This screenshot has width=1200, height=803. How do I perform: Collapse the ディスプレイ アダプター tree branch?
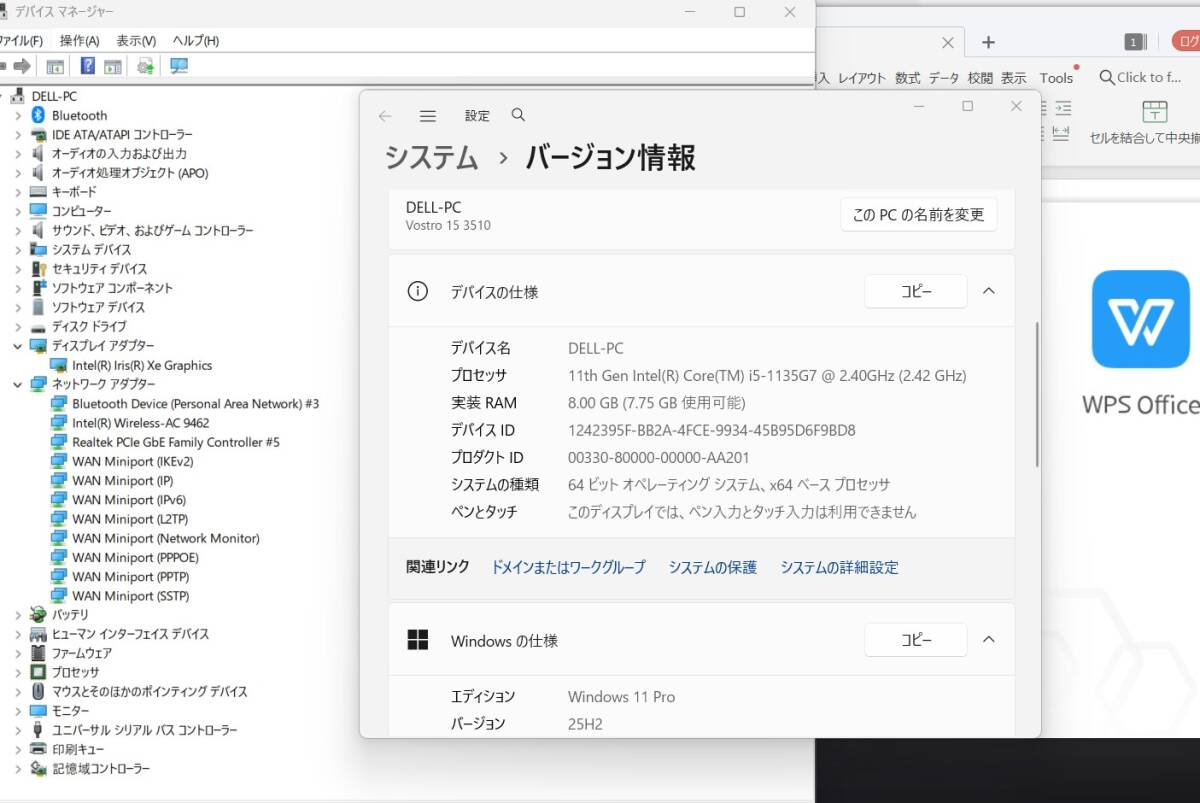[x=16, y=345]
